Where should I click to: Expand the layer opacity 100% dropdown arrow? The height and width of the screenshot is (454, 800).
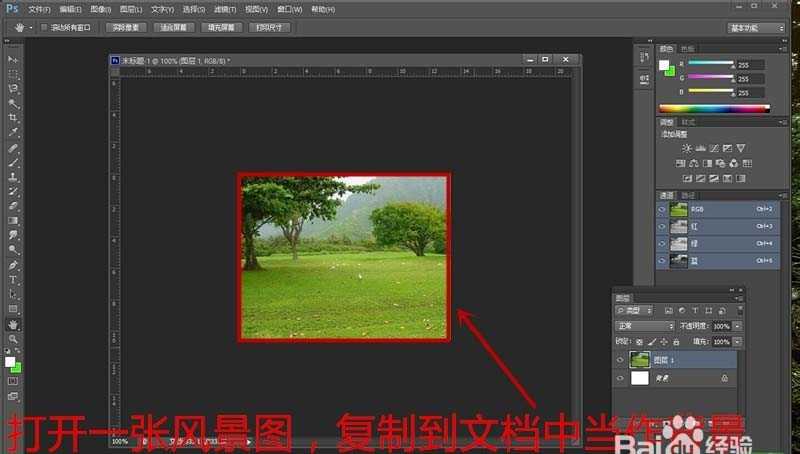click(738, 326)
